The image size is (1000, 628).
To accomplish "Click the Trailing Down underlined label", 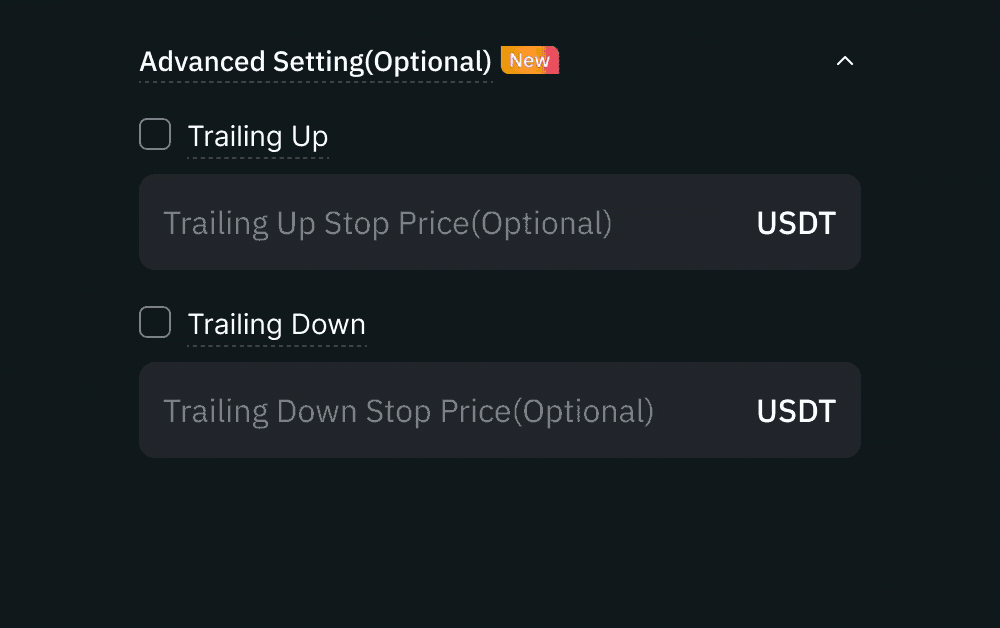I will point(277,324).
